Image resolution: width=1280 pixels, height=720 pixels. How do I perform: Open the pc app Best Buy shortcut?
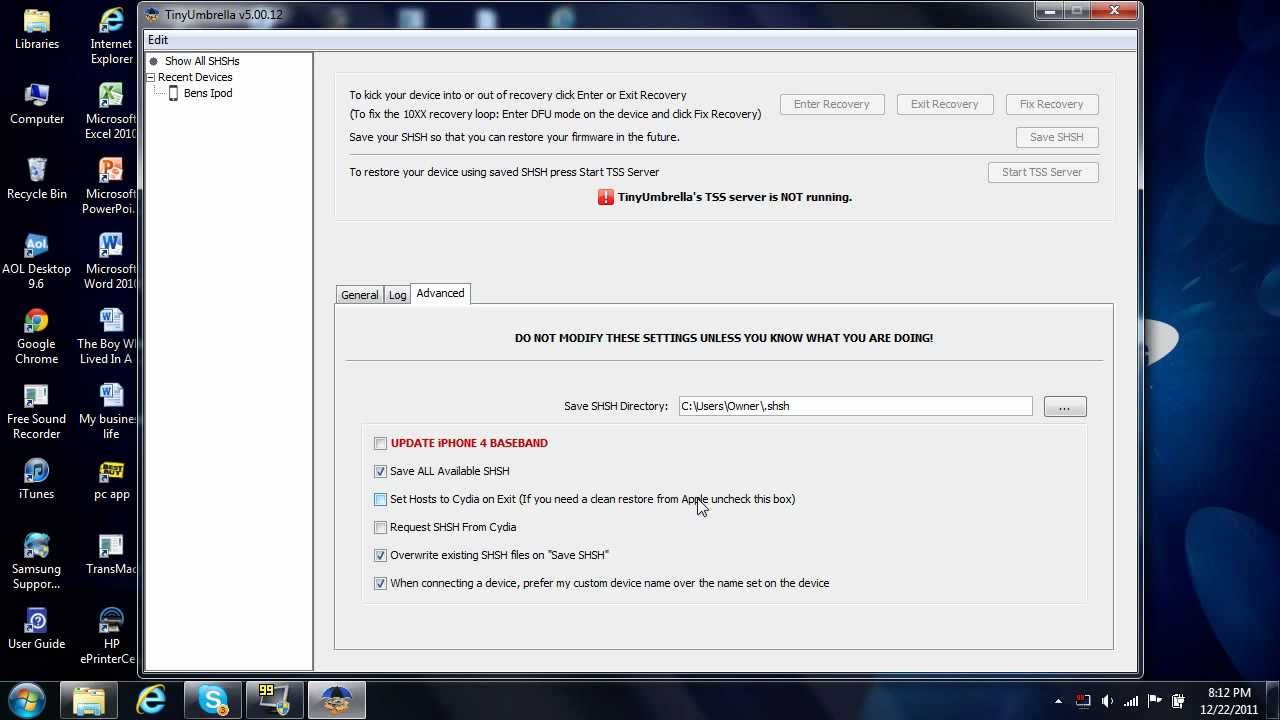coord(111,479)
